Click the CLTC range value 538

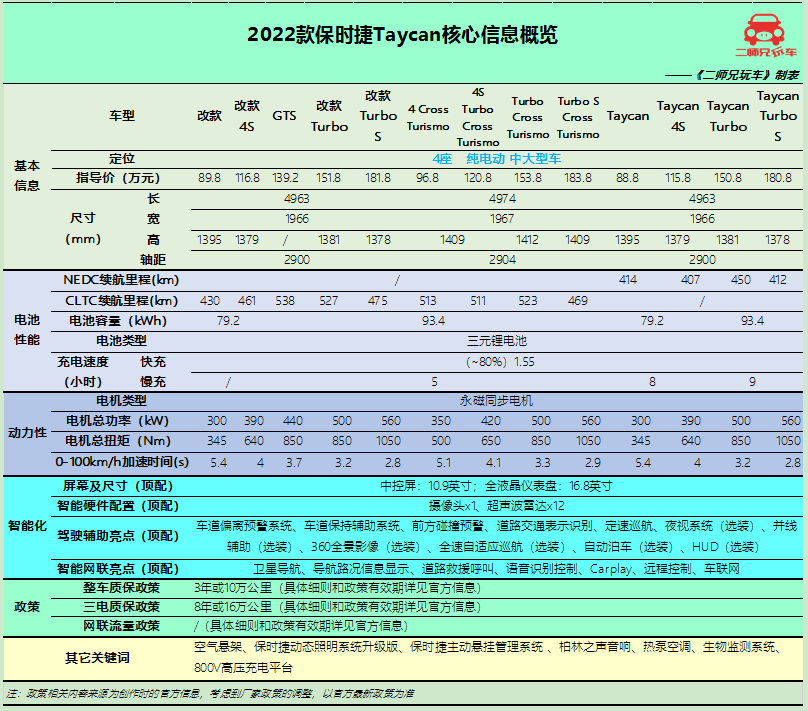(x=285, y=301)
